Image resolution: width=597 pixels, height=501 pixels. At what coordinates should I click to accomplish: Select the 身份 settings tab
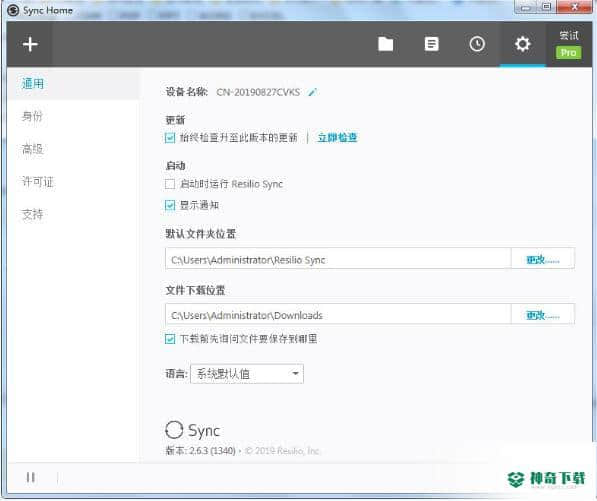(32, 116)
